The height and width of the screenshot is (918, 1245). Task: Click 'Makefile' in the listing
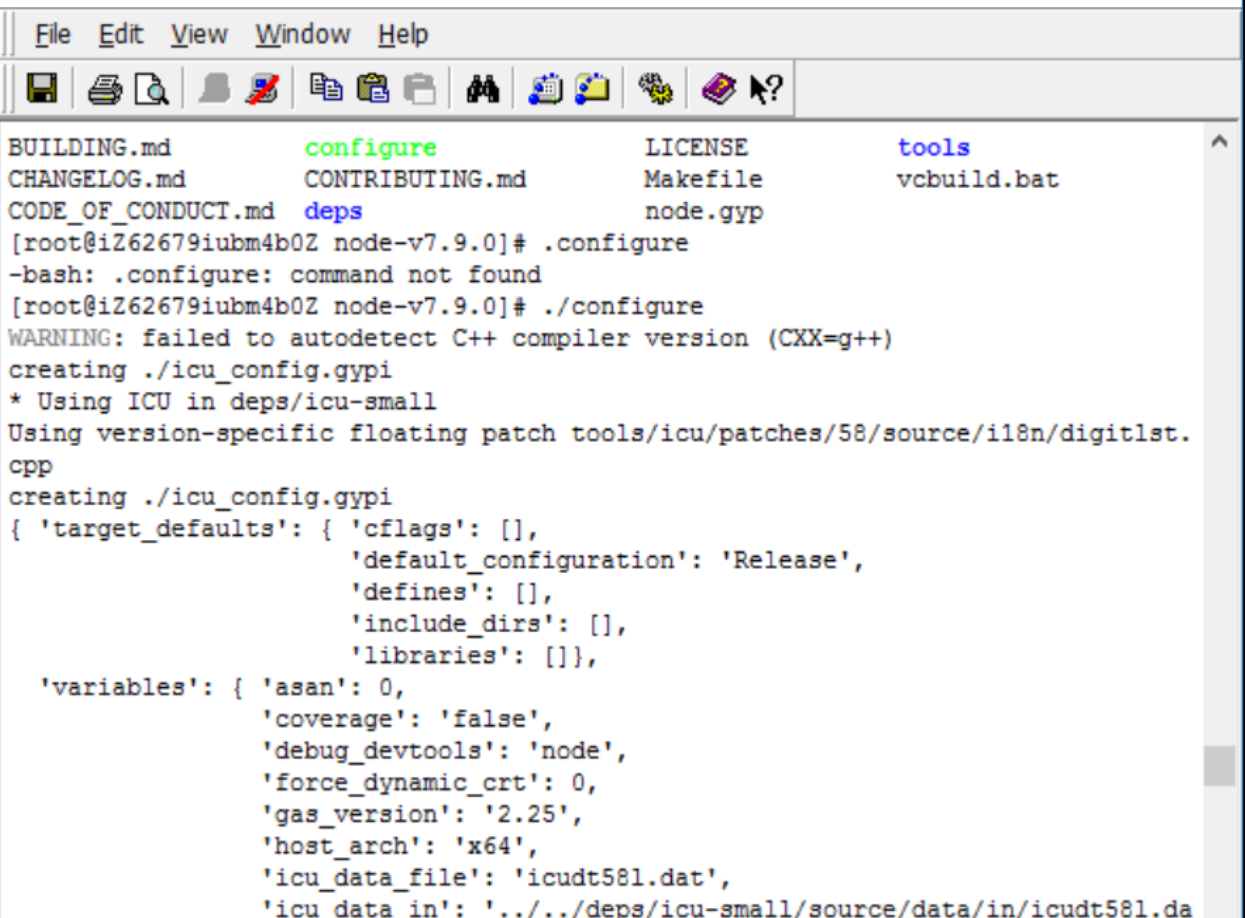704,180
